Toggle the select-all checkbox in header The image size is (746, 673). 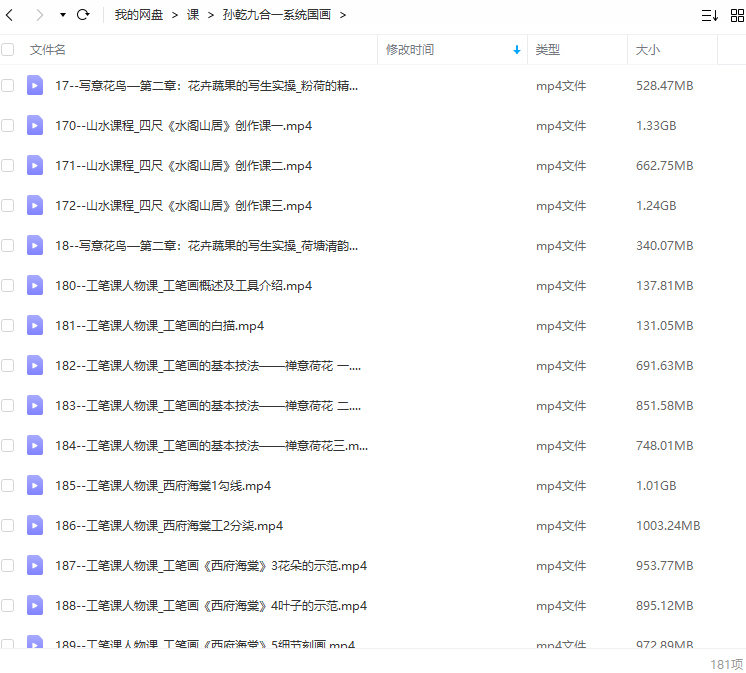coord(8,50)
